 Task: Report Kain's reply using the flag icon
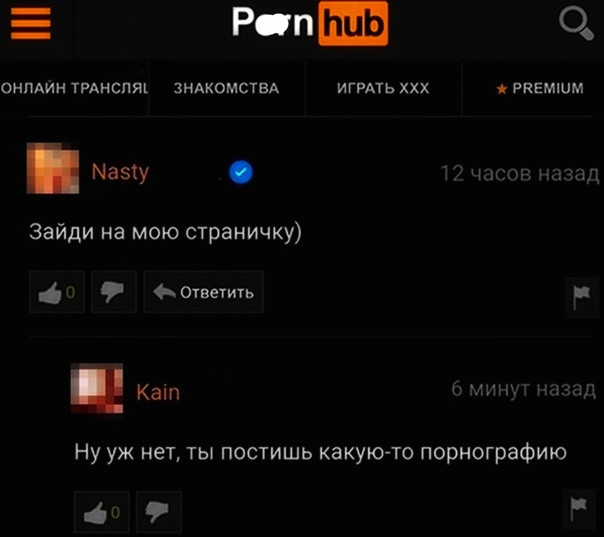[579, 509]
